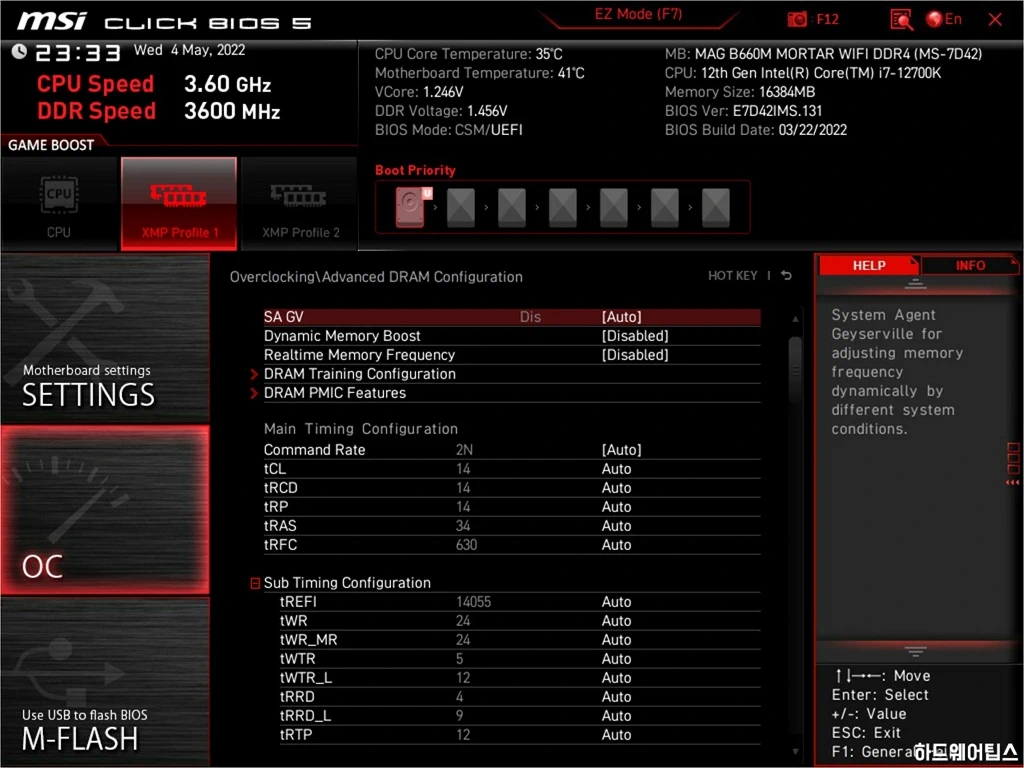This screenshot has width=1024, height=768.
Task: Click the MSI logo
Action: pyautogui.click(x=52, y=21)
